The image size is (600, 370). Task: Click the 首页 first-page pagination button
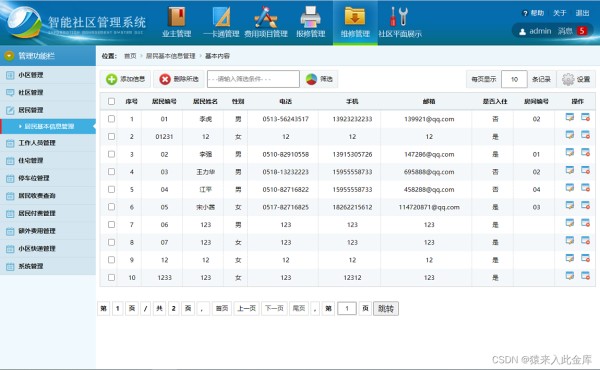[222, 308]
